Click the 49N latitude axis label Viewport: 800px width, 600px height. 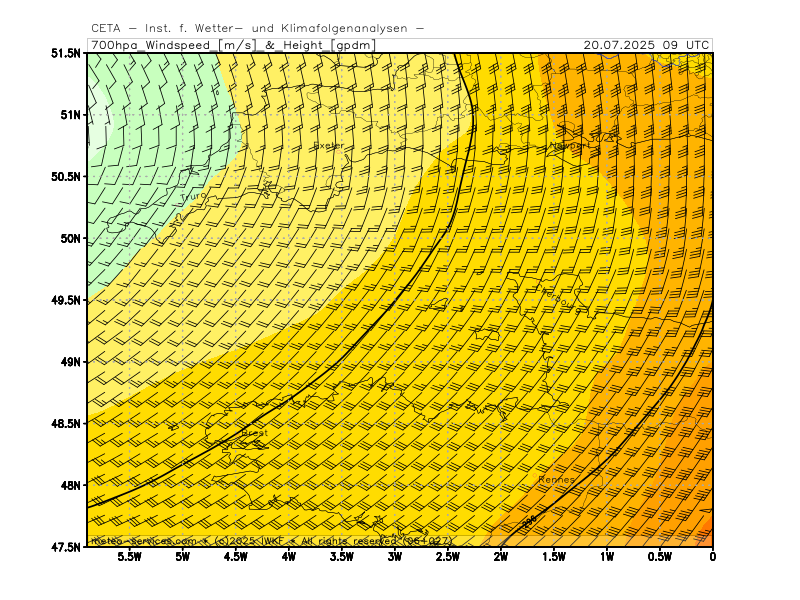tap(70, 362)
